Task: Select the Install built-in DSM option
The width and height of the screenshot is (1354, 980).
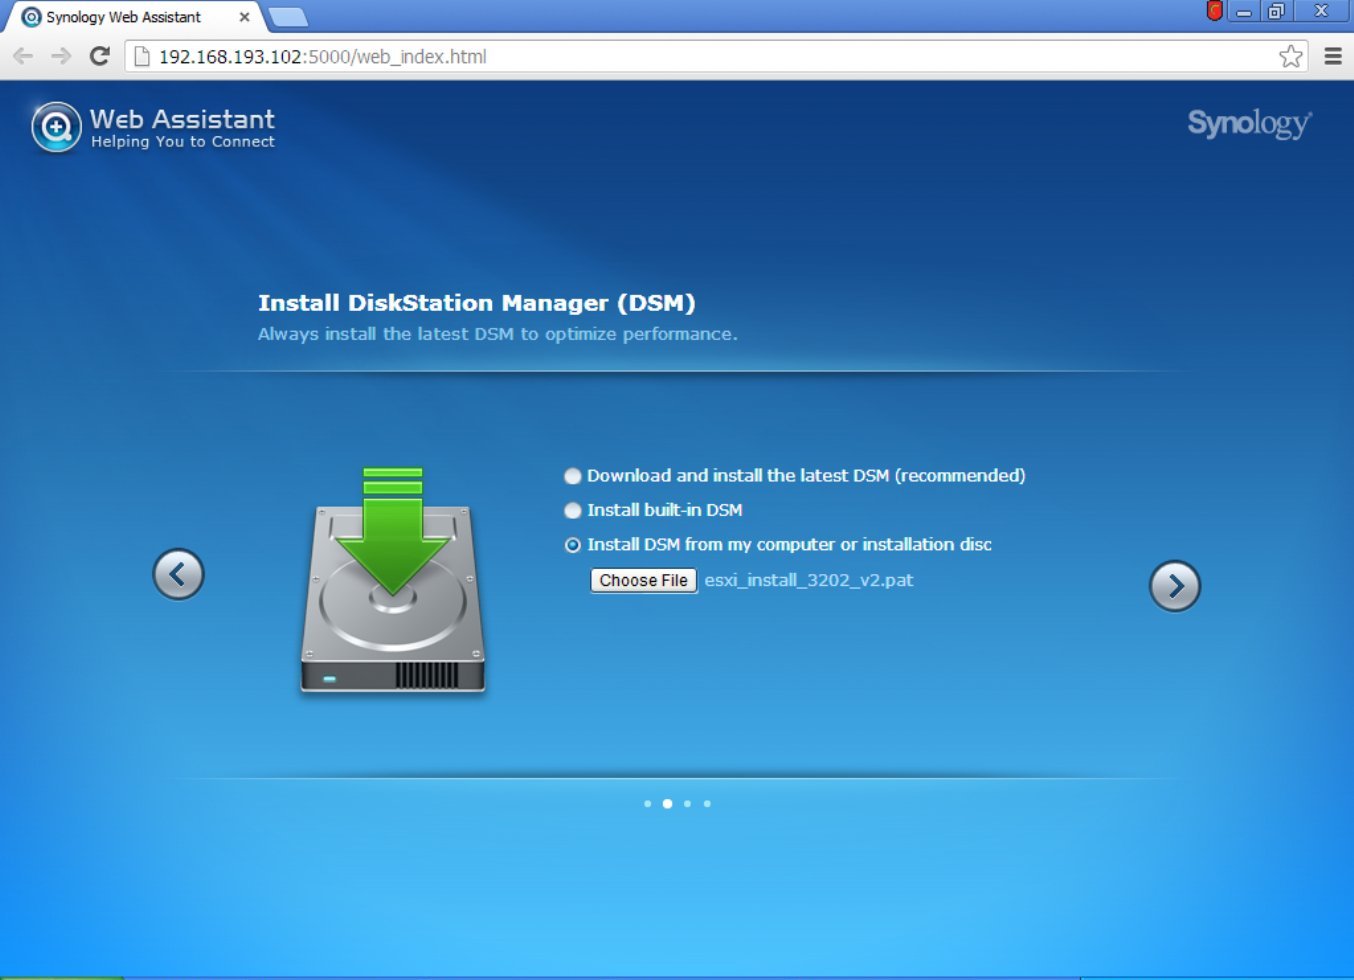Action: [x=572, y=510]
